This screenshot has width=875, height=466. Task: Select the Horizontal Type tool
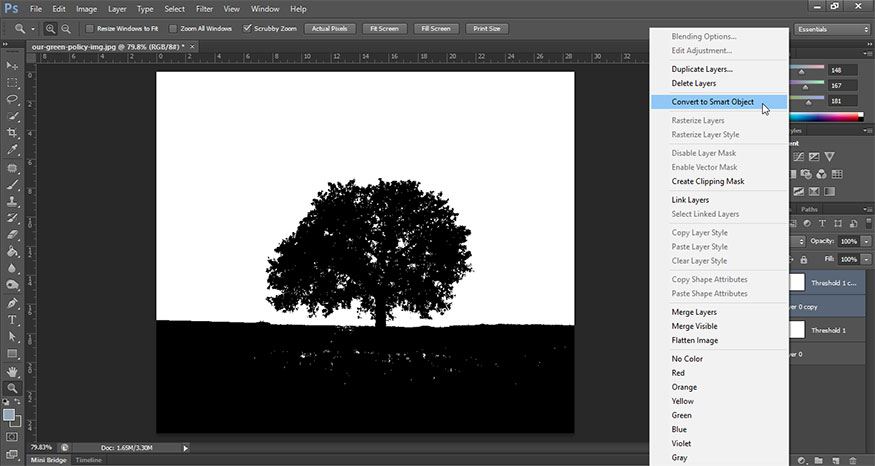click(x=13, y=320)
